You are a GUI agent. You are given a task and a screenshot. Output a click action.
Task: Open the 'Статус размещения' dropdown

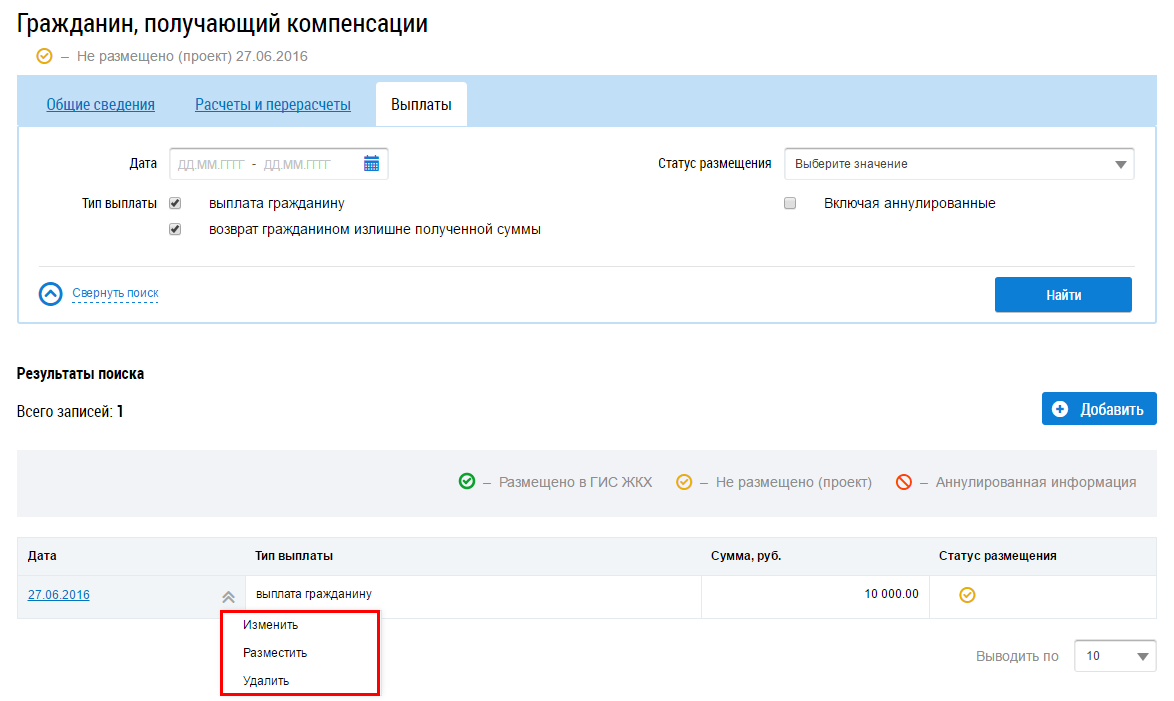point(959,164)
